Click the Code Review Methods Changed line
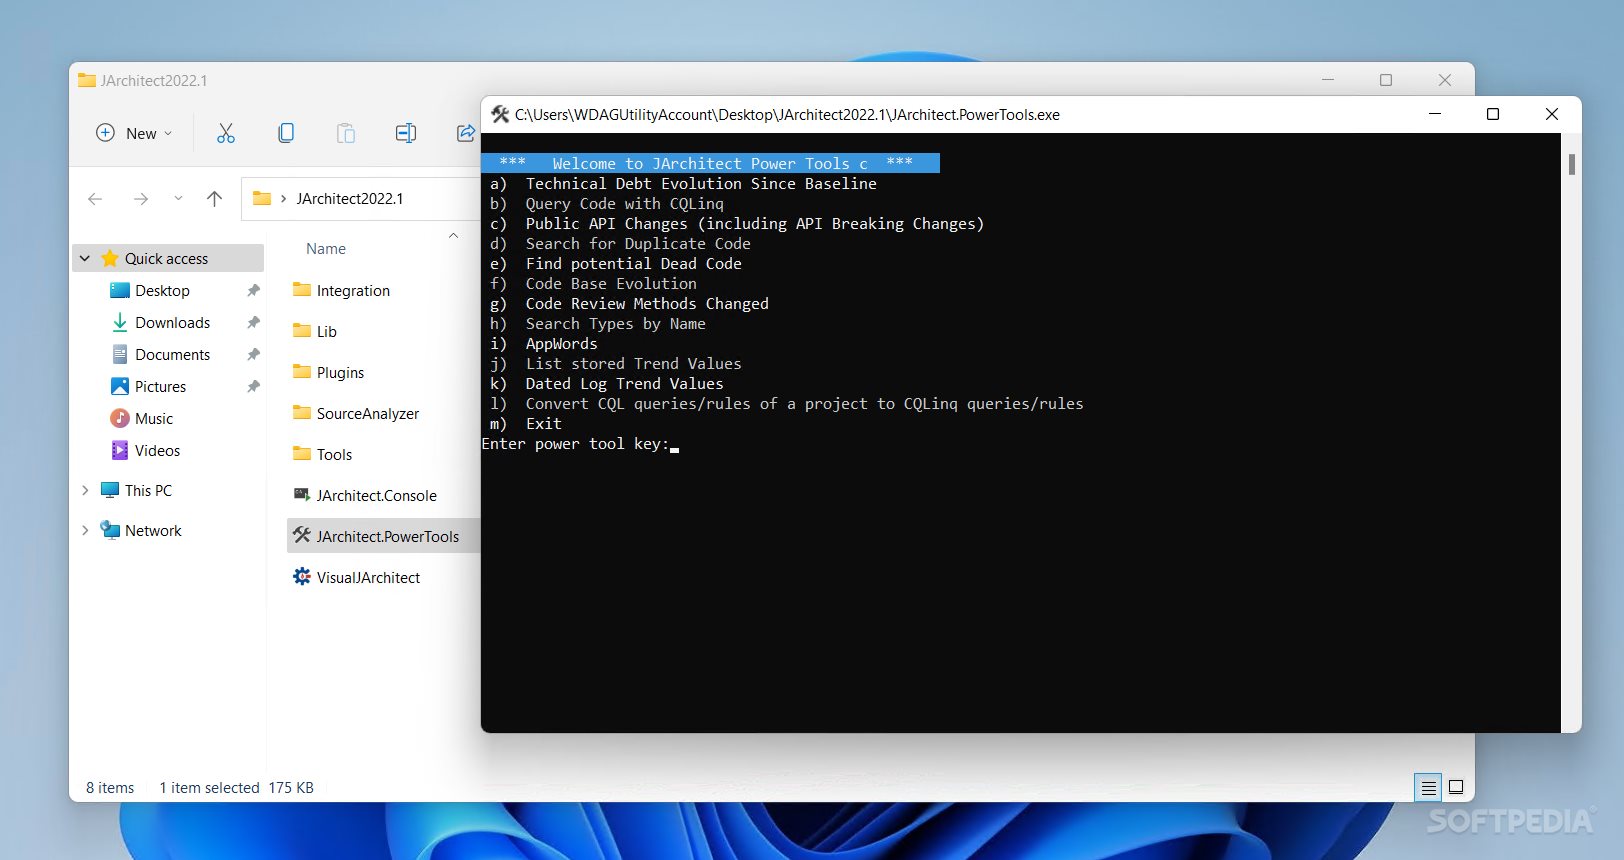 [629, 304]
